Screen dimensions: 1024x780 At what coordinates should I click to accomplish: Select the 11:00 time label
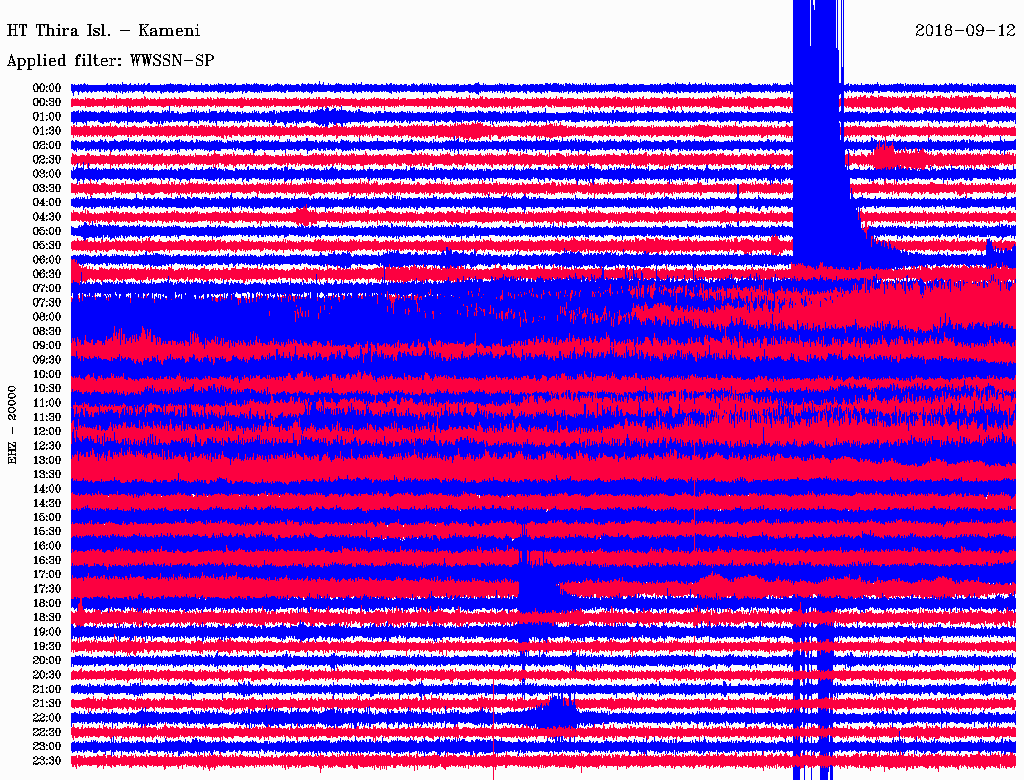tap(47, 403)
